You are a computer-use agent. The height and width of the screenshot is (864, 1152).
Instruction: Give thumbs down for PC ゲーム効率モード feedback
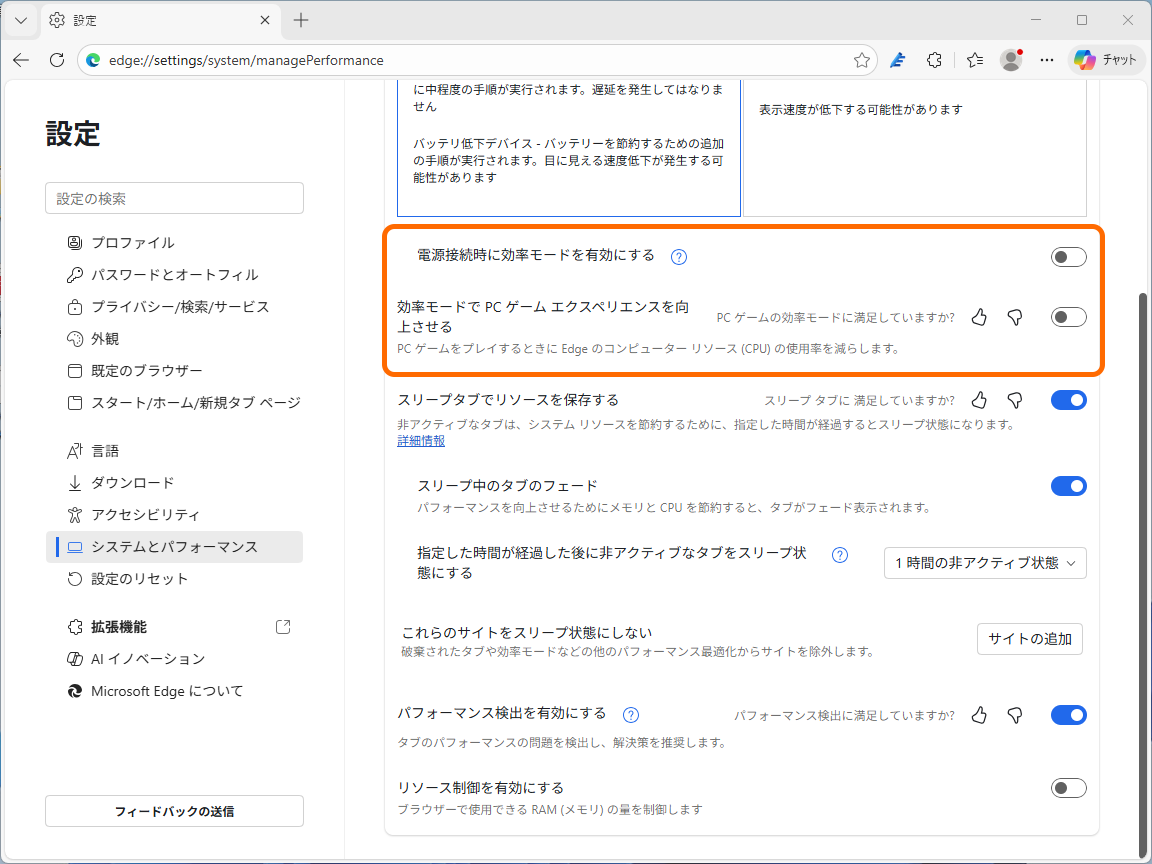(1014, 317)
